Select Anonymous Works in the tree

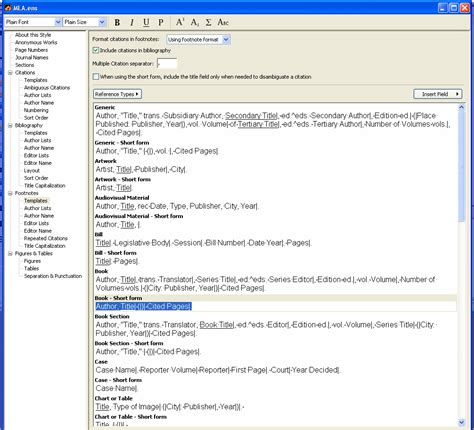[x=36, y=42]
